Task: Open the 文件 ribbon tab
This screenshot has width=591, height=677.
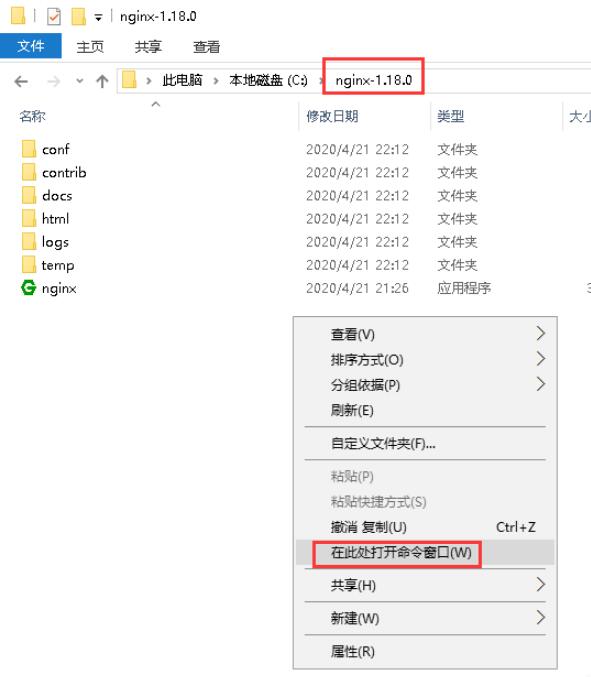Action: 31,46
